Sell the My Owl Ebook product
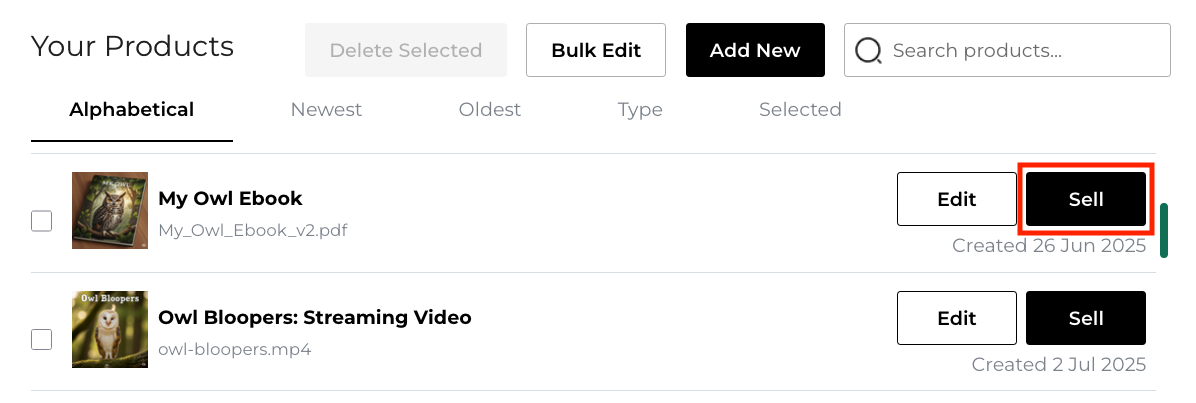 pyautogui.click(x=1086, y=199)
